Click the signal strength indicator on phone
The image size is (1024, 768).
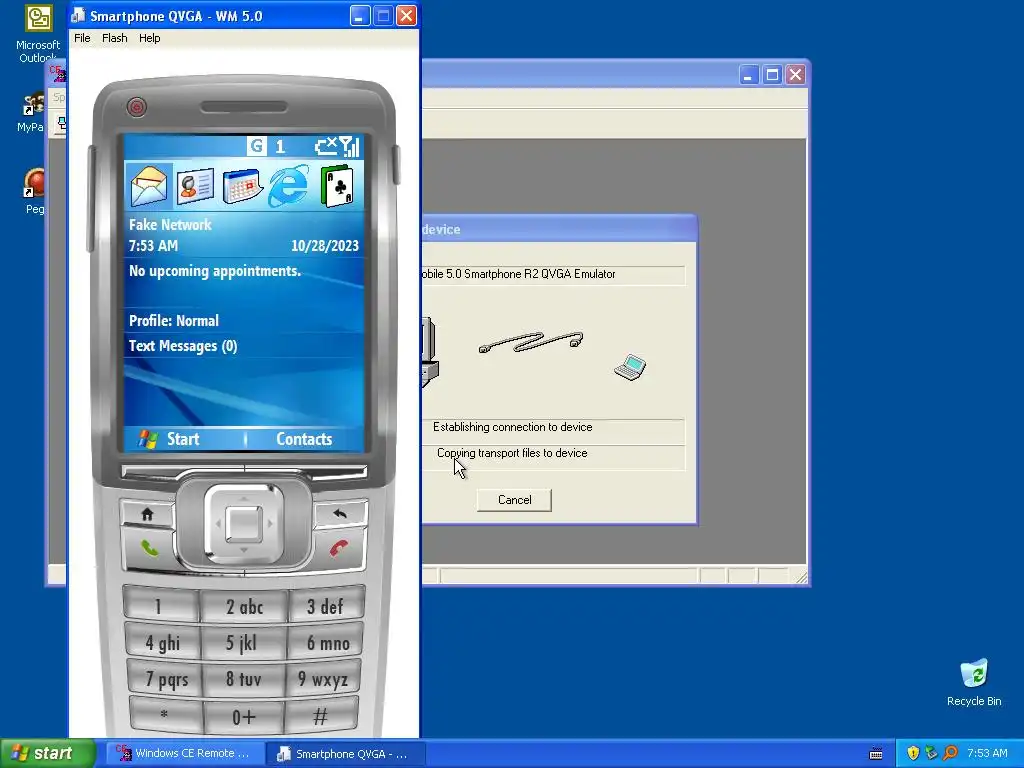tap(349, 146)
